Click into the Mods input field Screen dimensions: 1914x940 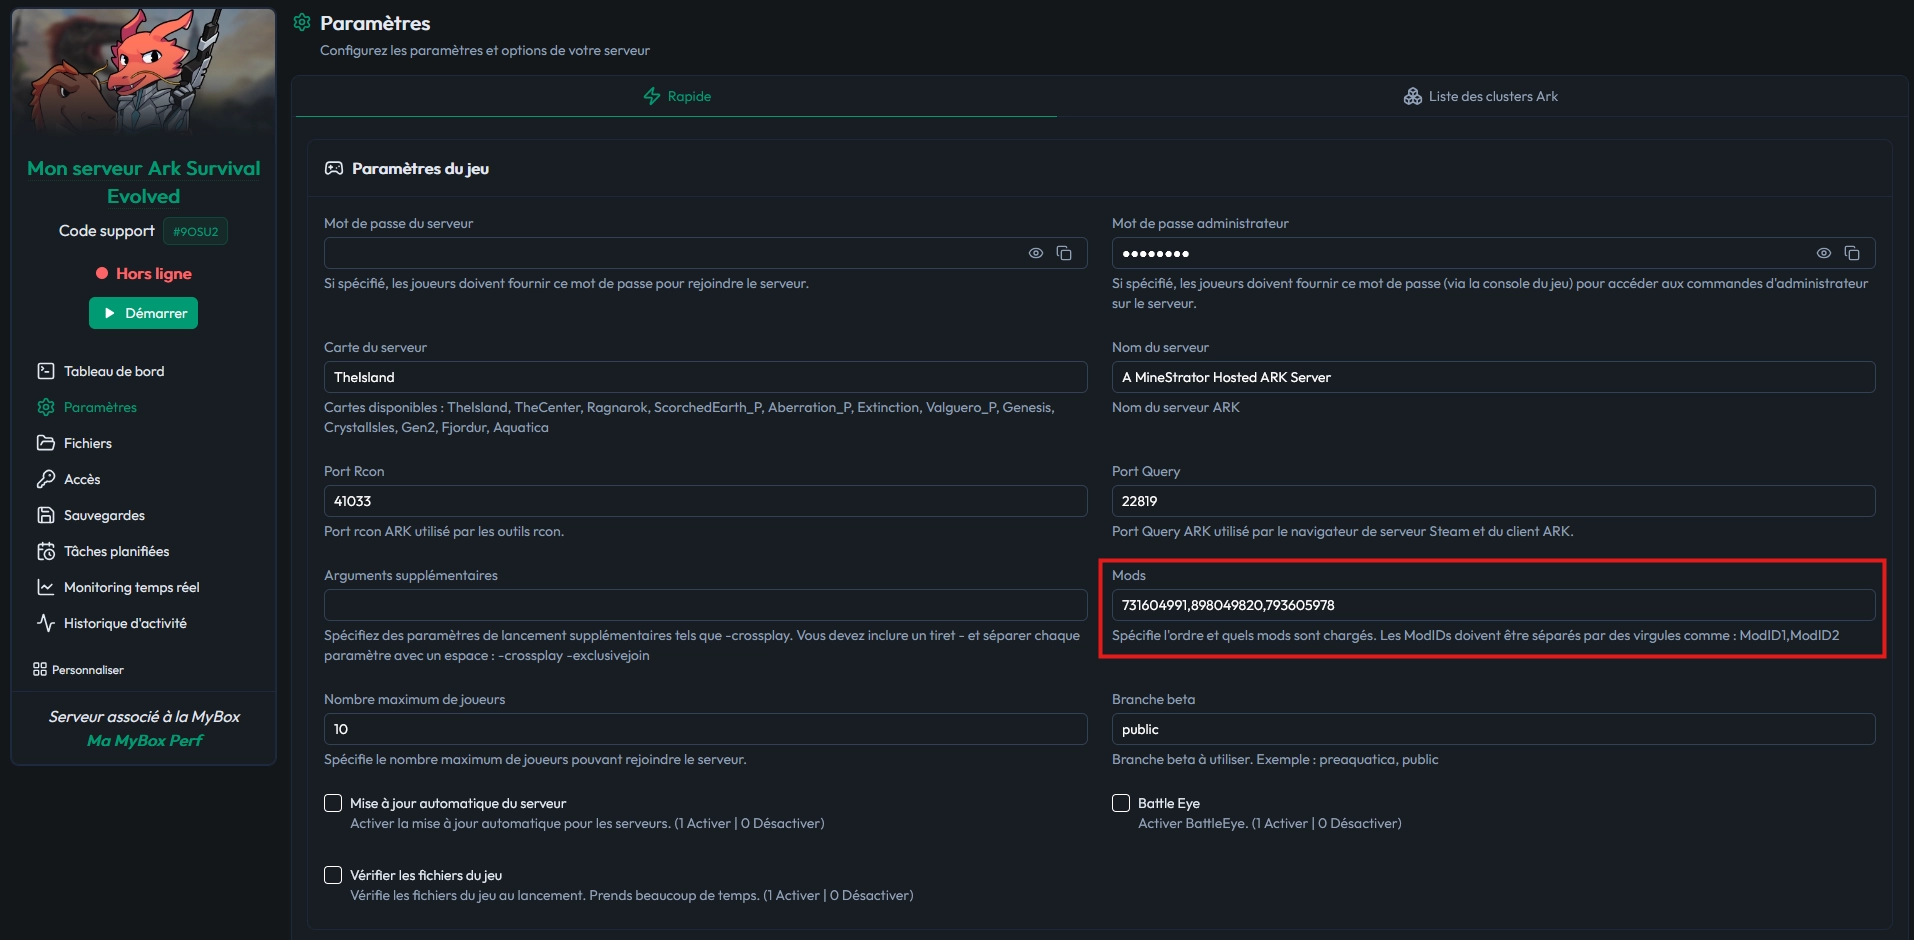(1492, 605)
